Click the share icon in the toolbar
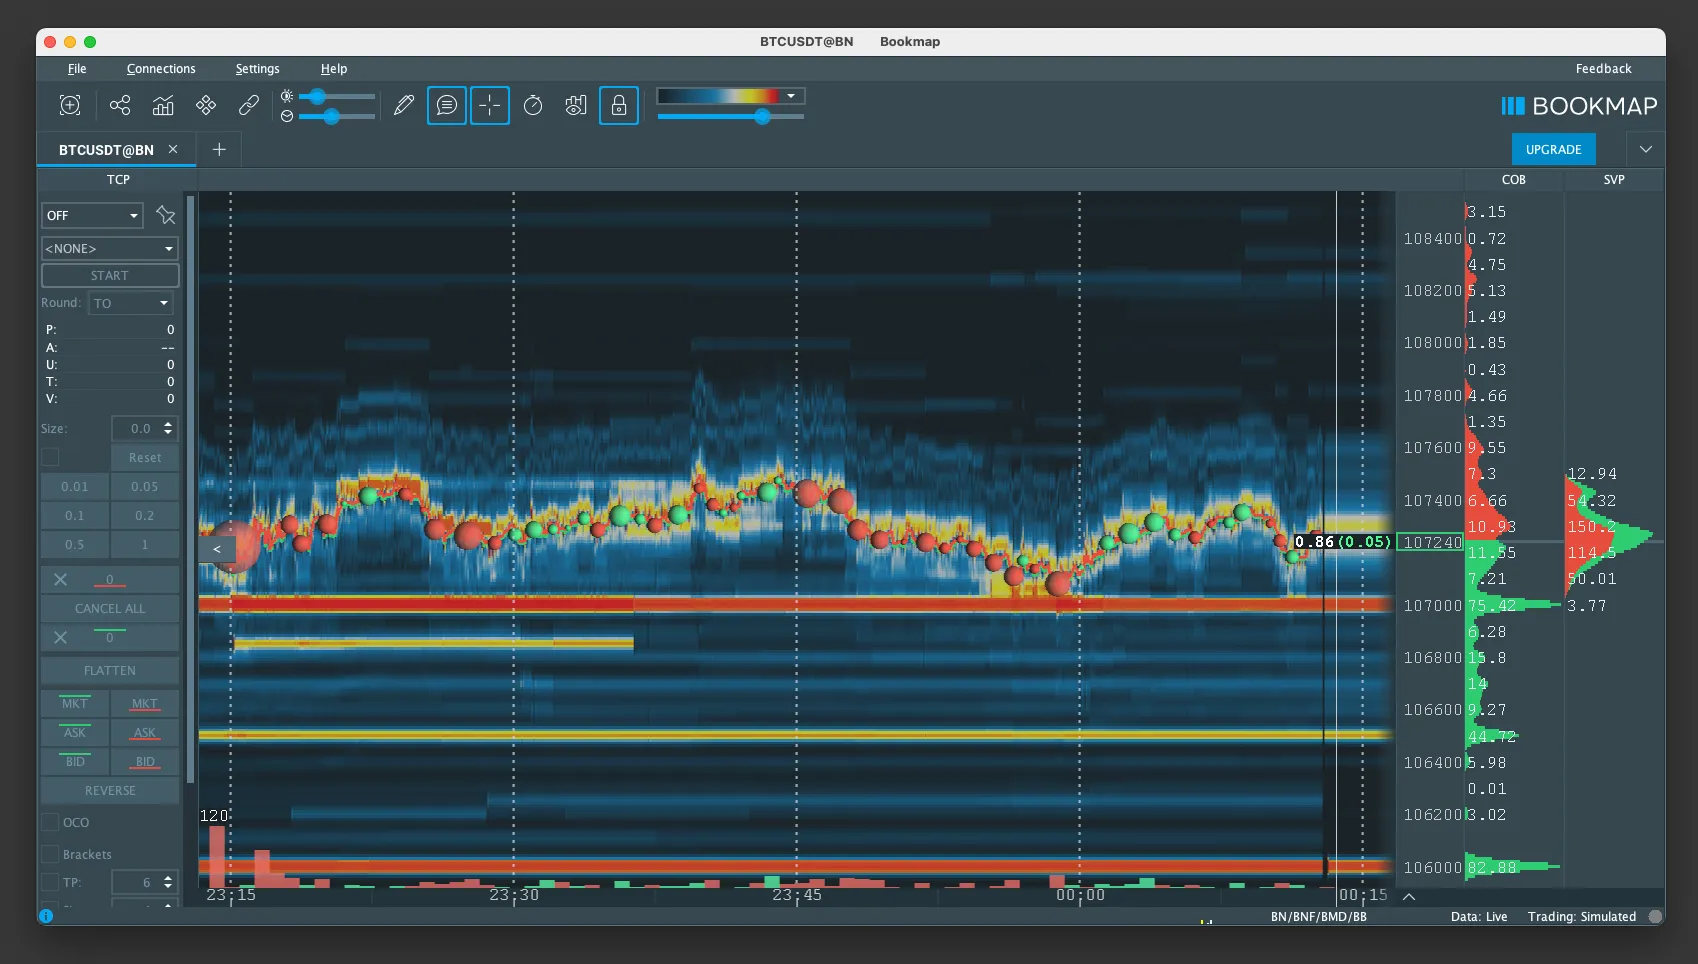 (120, 105)
